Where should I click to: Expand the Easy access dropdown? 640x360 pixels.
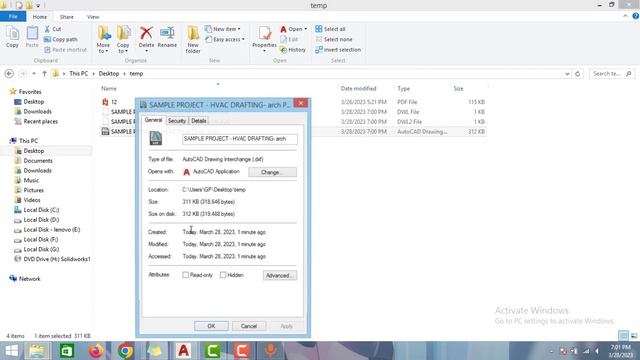[x=224, y=39]
